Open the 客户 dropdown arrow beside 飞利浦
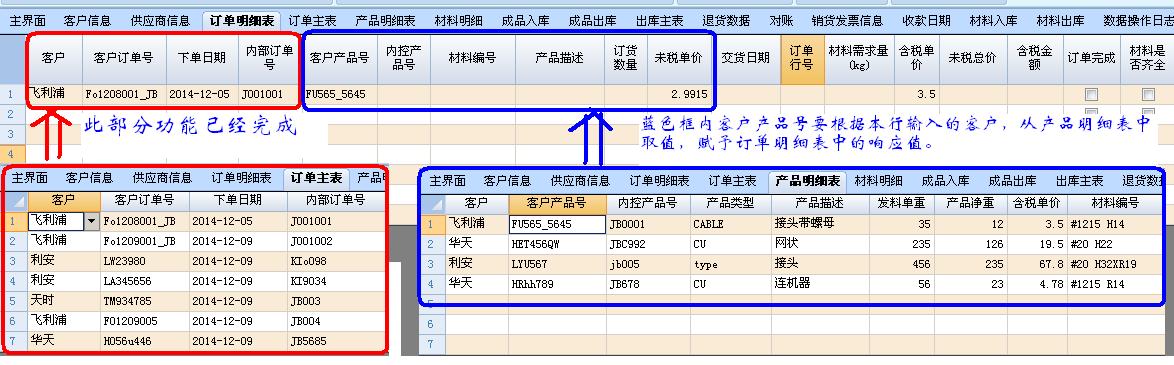 pos(92,221)
